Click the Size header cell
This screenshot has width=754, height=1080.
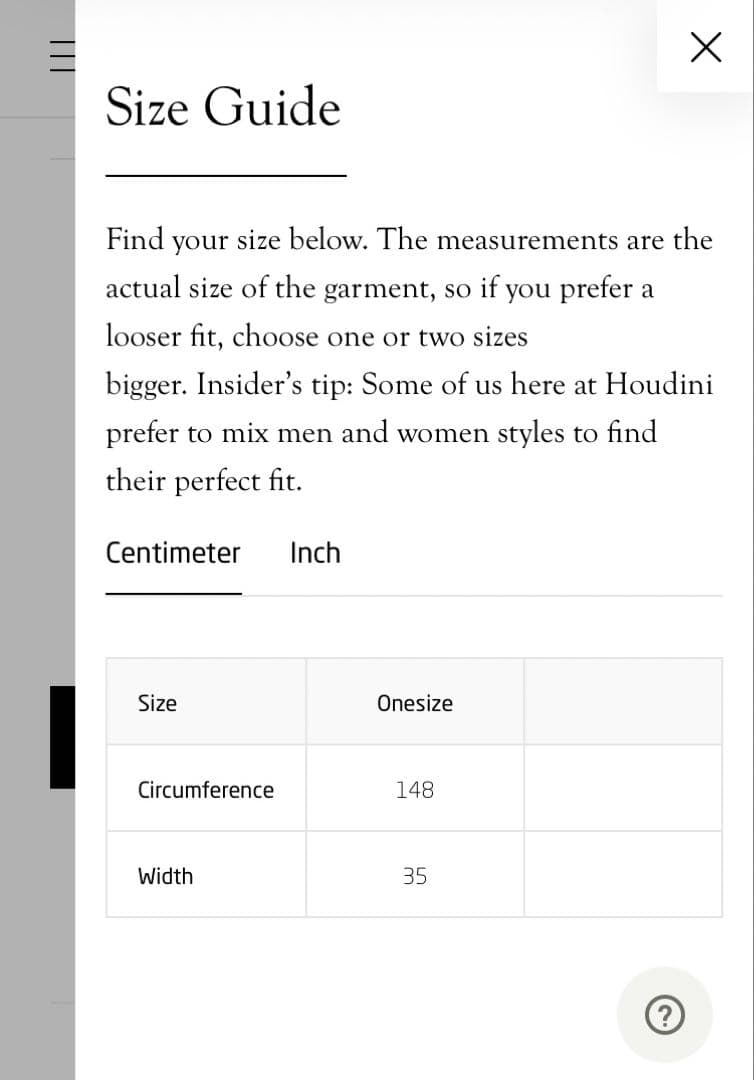coord(206,702)
